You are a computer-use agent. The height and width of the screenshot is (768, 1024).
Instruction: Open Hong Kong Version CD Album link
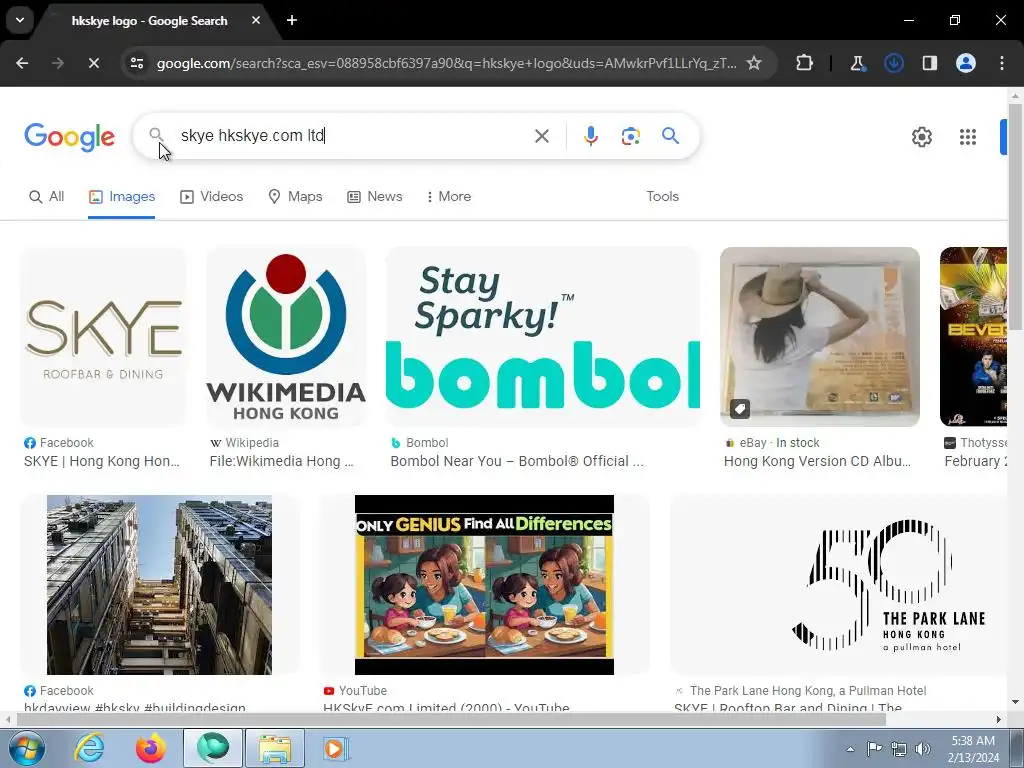coord(817,461)
